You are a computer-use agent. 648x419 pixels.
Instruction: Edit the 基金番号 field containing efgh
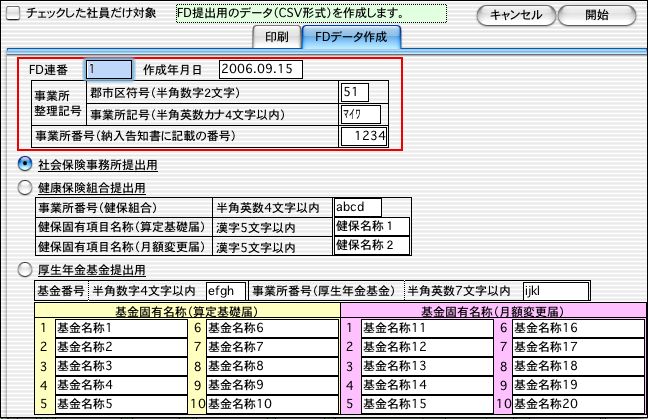click(225, 290)
